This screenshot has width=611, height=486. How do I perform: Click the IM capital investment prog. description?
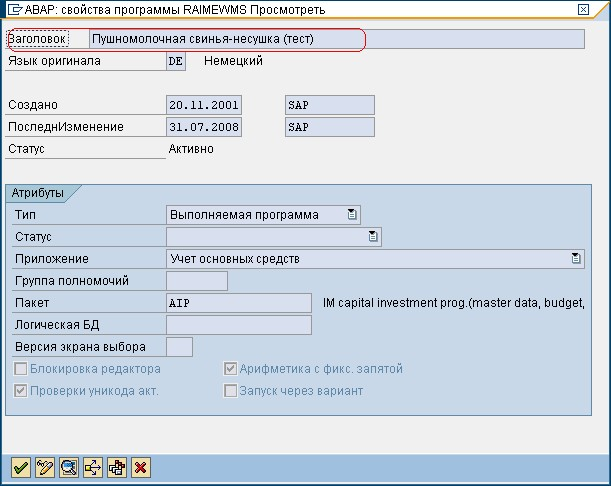454,303
